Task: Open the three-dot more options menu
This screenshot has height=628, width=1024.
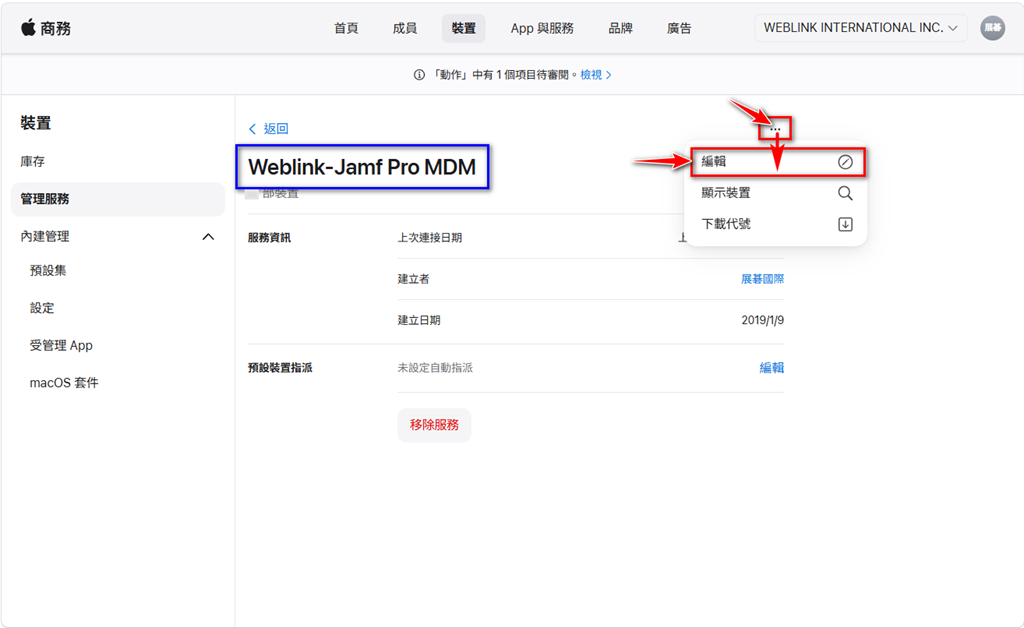Action: tap(775, 129)
